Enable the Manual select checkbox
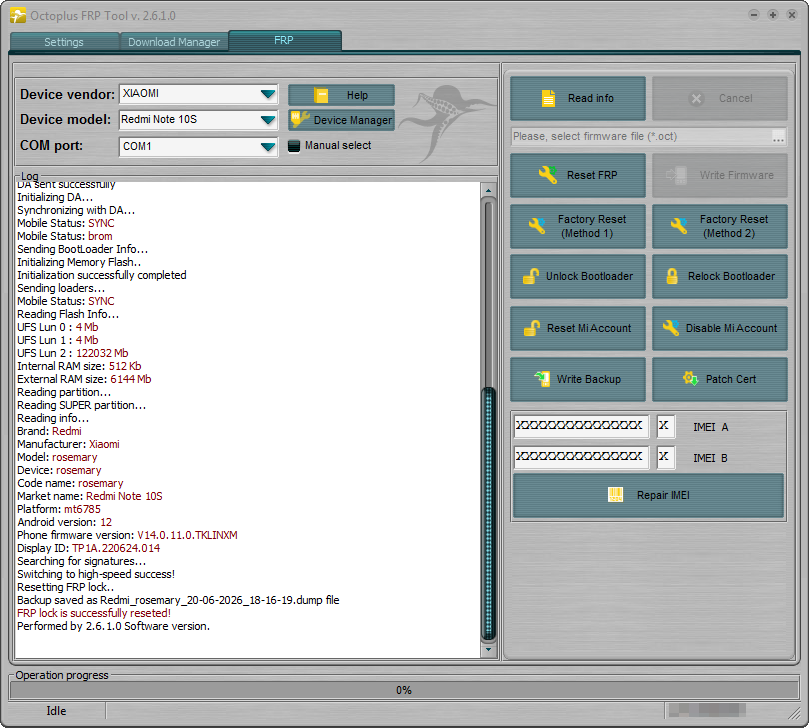 (294, 146)
